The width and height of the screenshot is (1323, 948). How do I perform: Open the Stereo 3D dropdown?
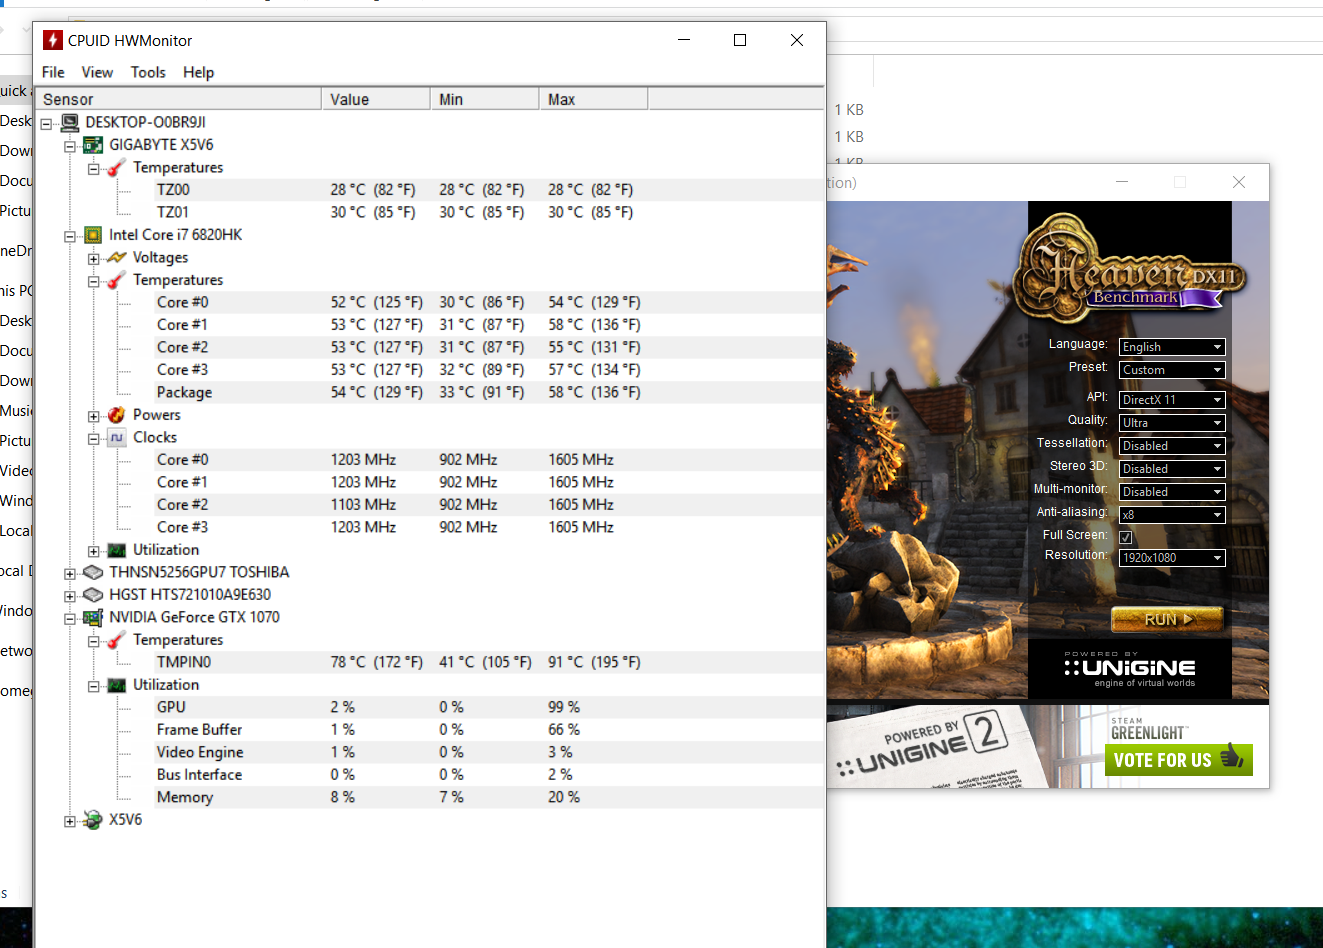pyautogui.click(x=1172, y=469)
